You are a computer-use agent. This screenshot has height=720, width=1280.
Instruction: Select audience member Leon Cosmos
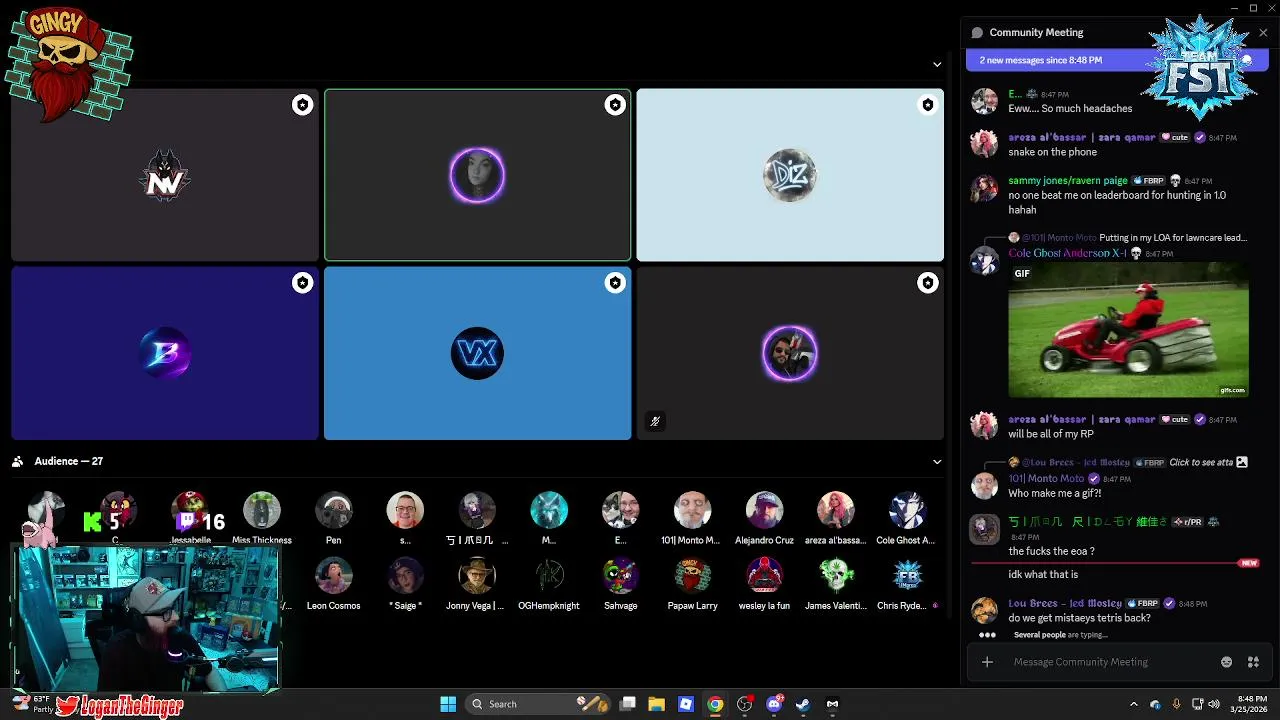tap(333, 583)
